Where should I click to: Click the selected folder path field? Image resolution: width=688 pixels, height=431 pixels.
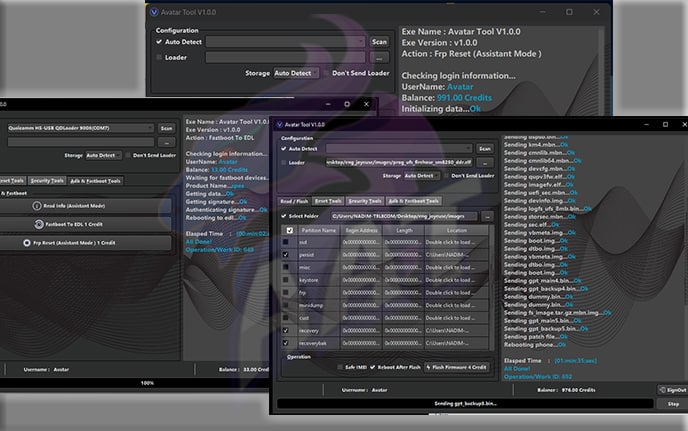pyautogui.click(x=404, y=216)
